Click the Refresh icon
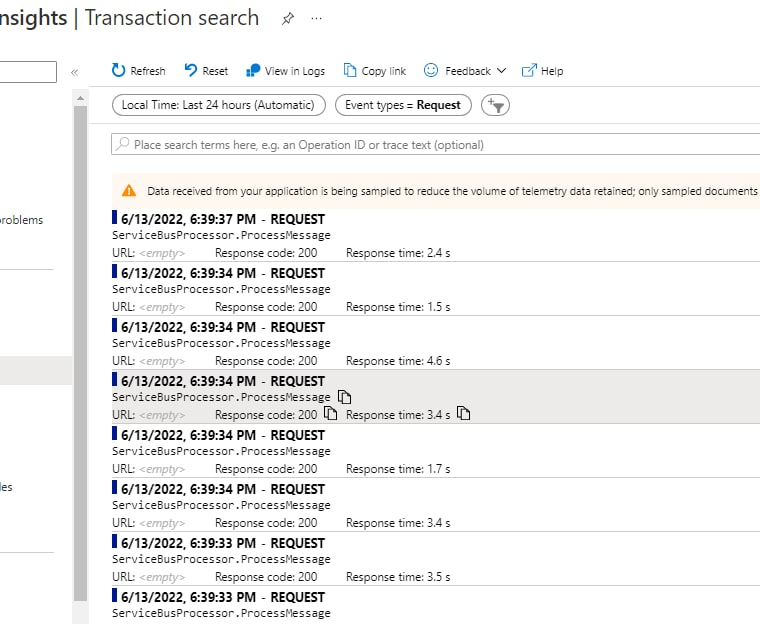 coord(119,71)
